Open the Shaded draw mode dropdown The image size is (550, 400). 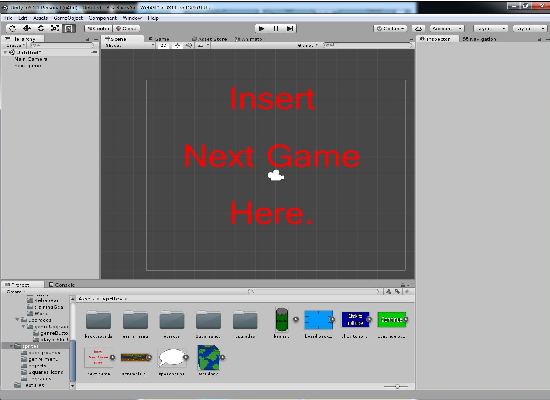129,46
